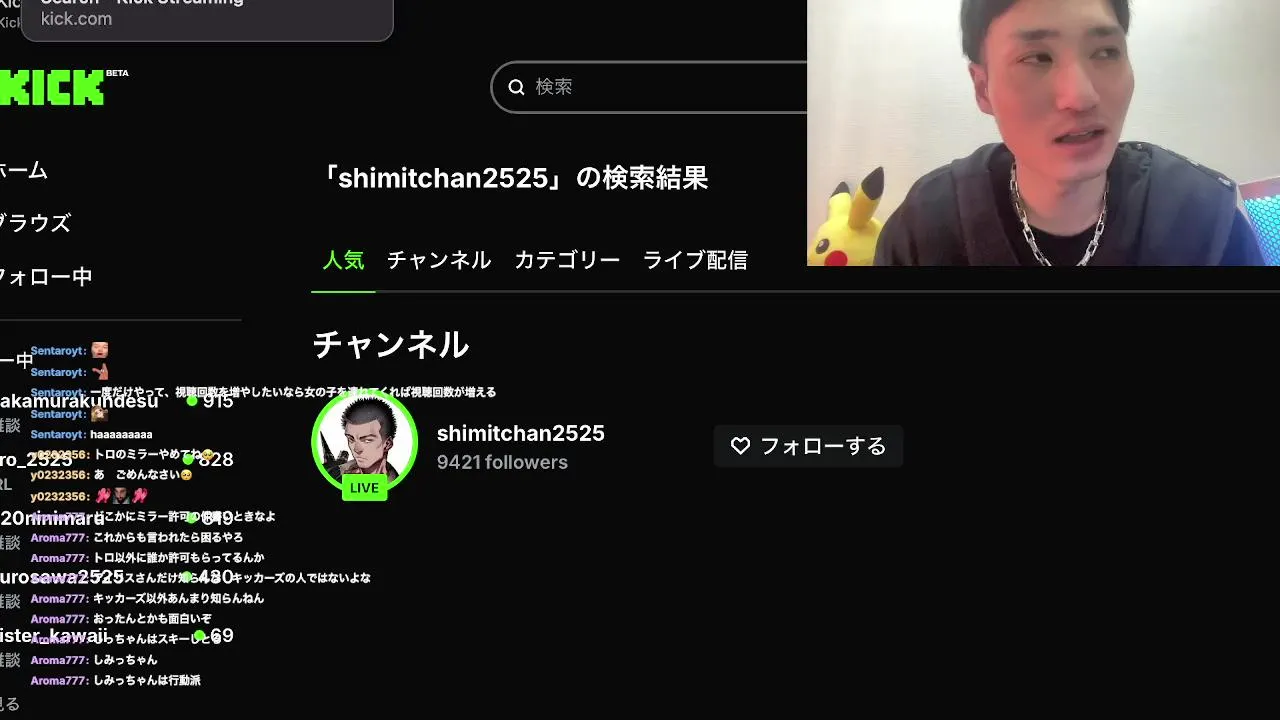1280x720 pixels.
Task: Click the green live dot beside 915
Action: click(x=192, y=400)
